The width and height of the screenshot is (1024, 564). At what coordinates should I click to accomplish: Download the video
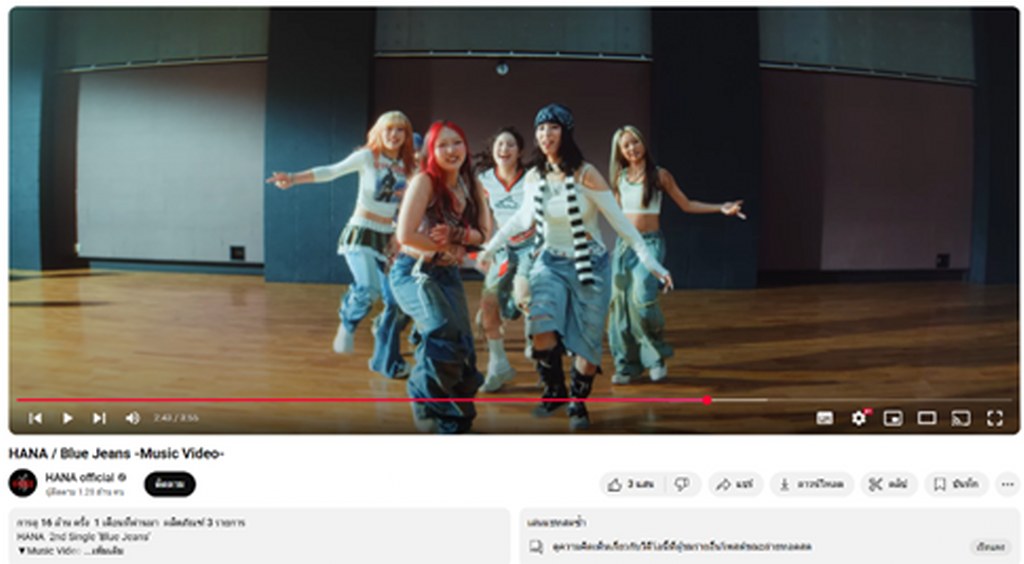(x=812, y=484)
